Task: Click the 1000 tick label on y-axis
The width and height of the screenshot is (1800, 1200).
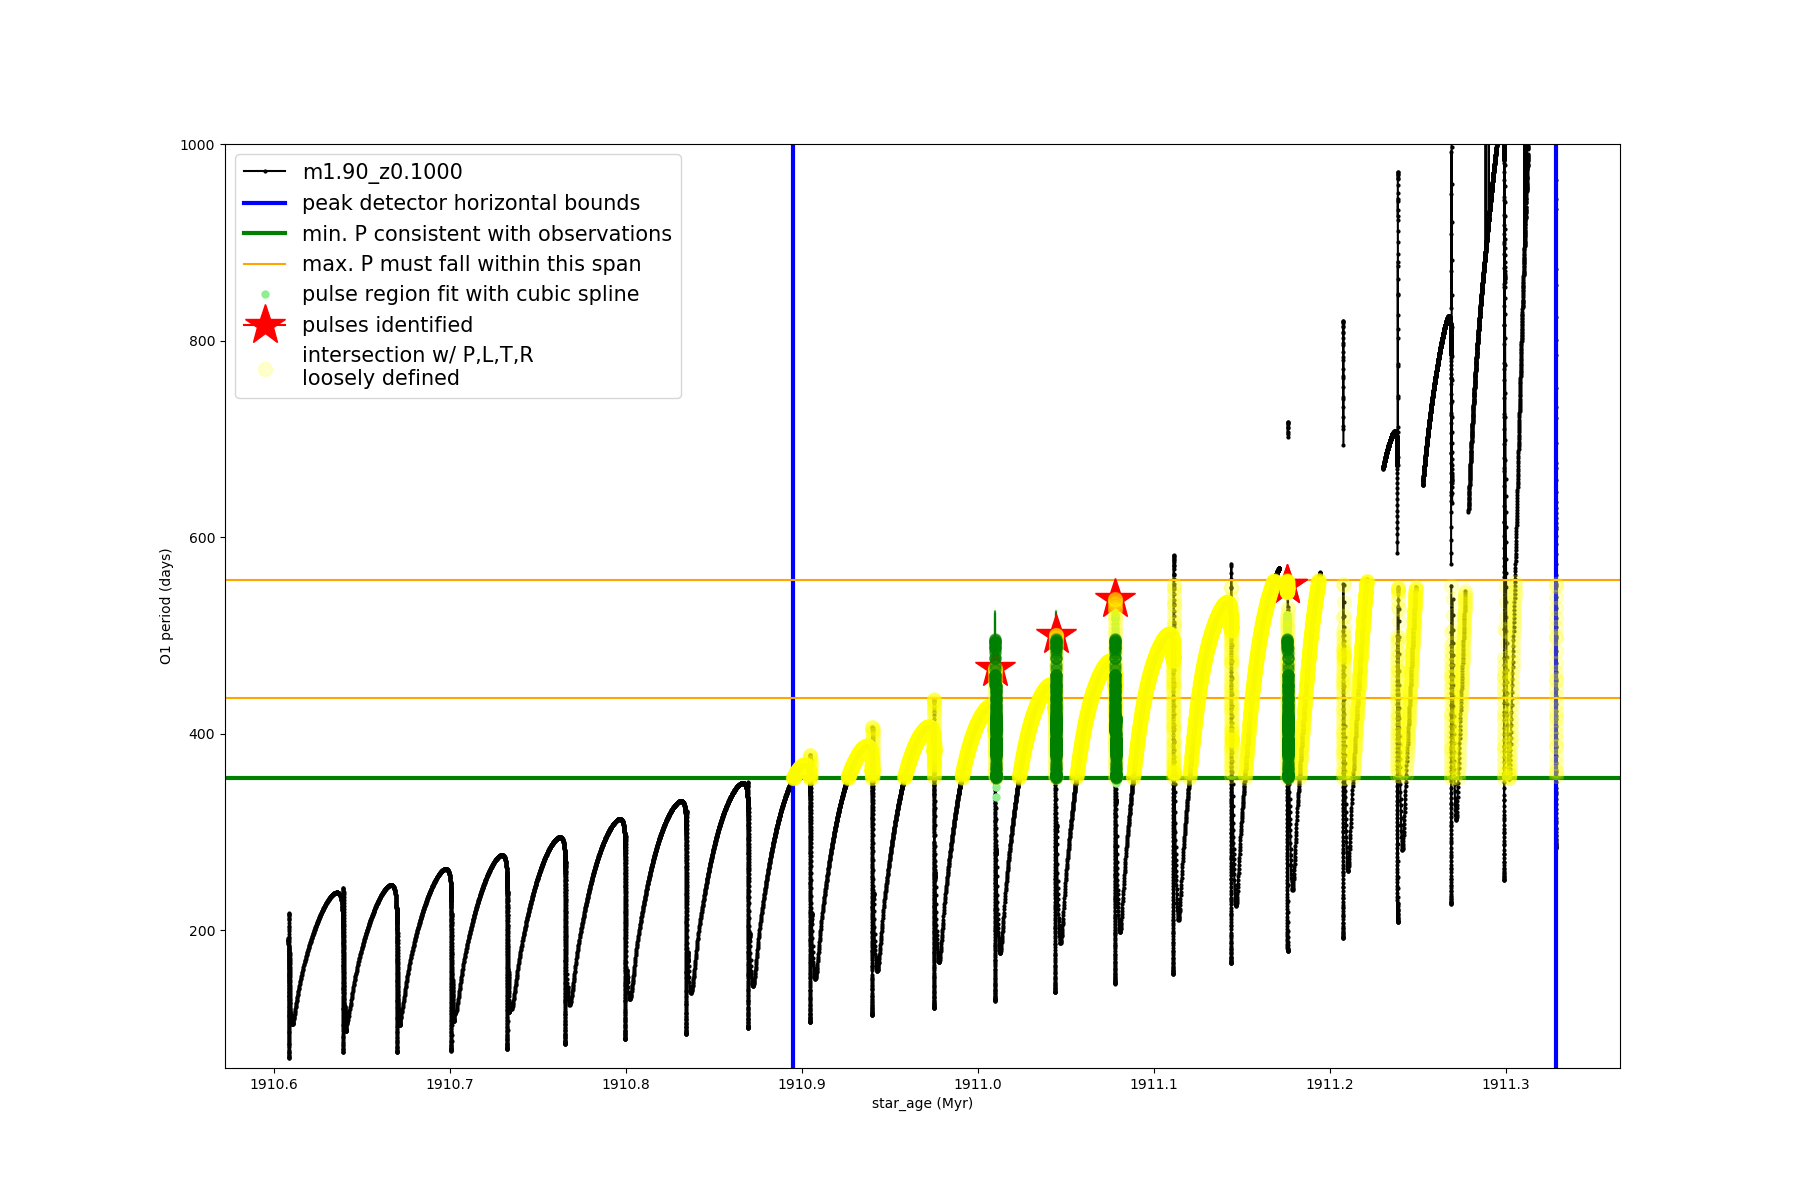Action: (197, 145)
